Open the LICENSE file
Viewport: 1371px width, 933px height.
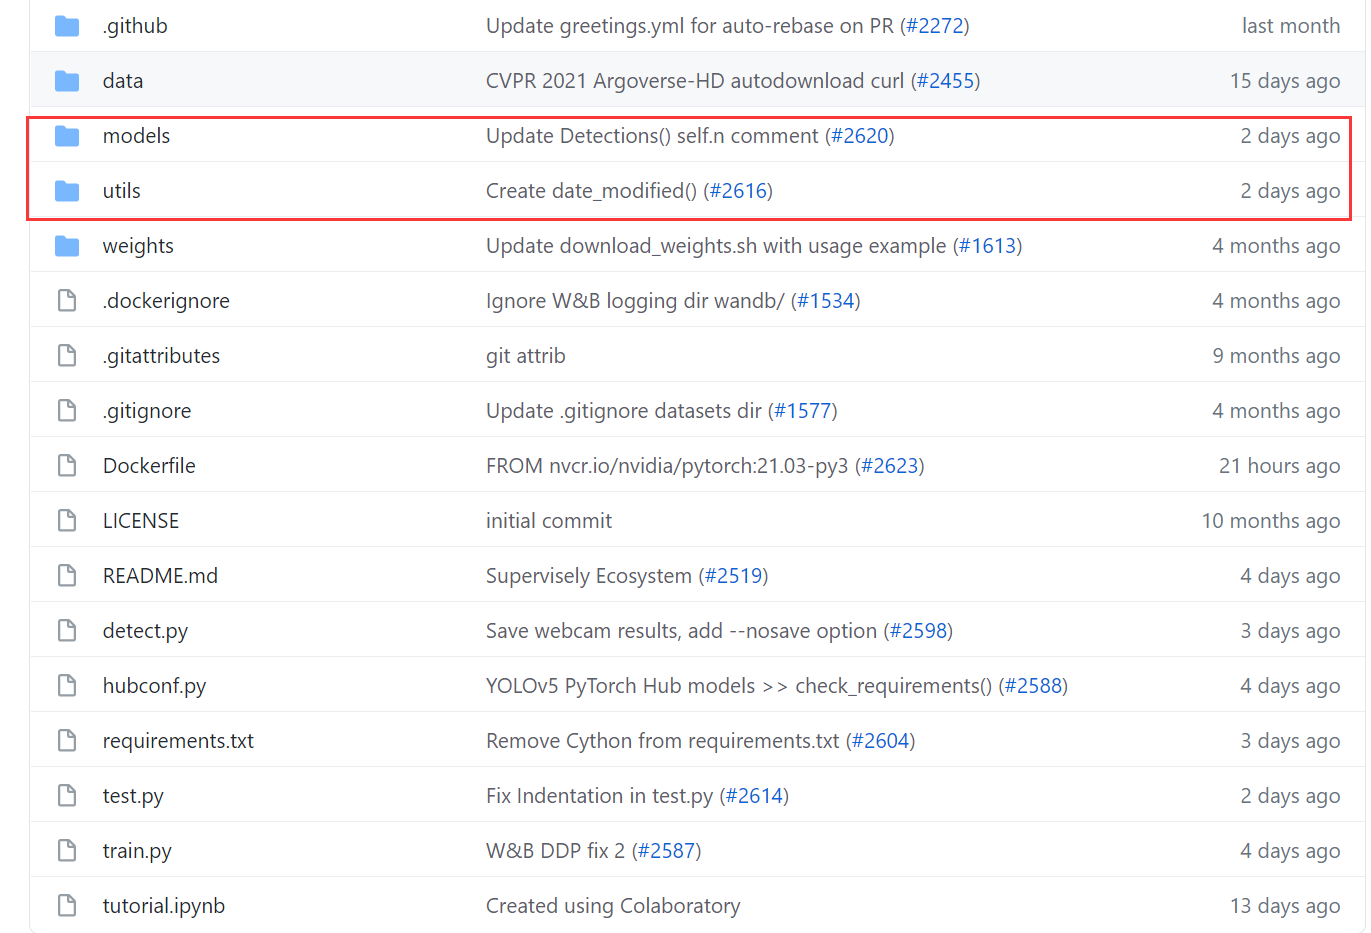point(140,520)
